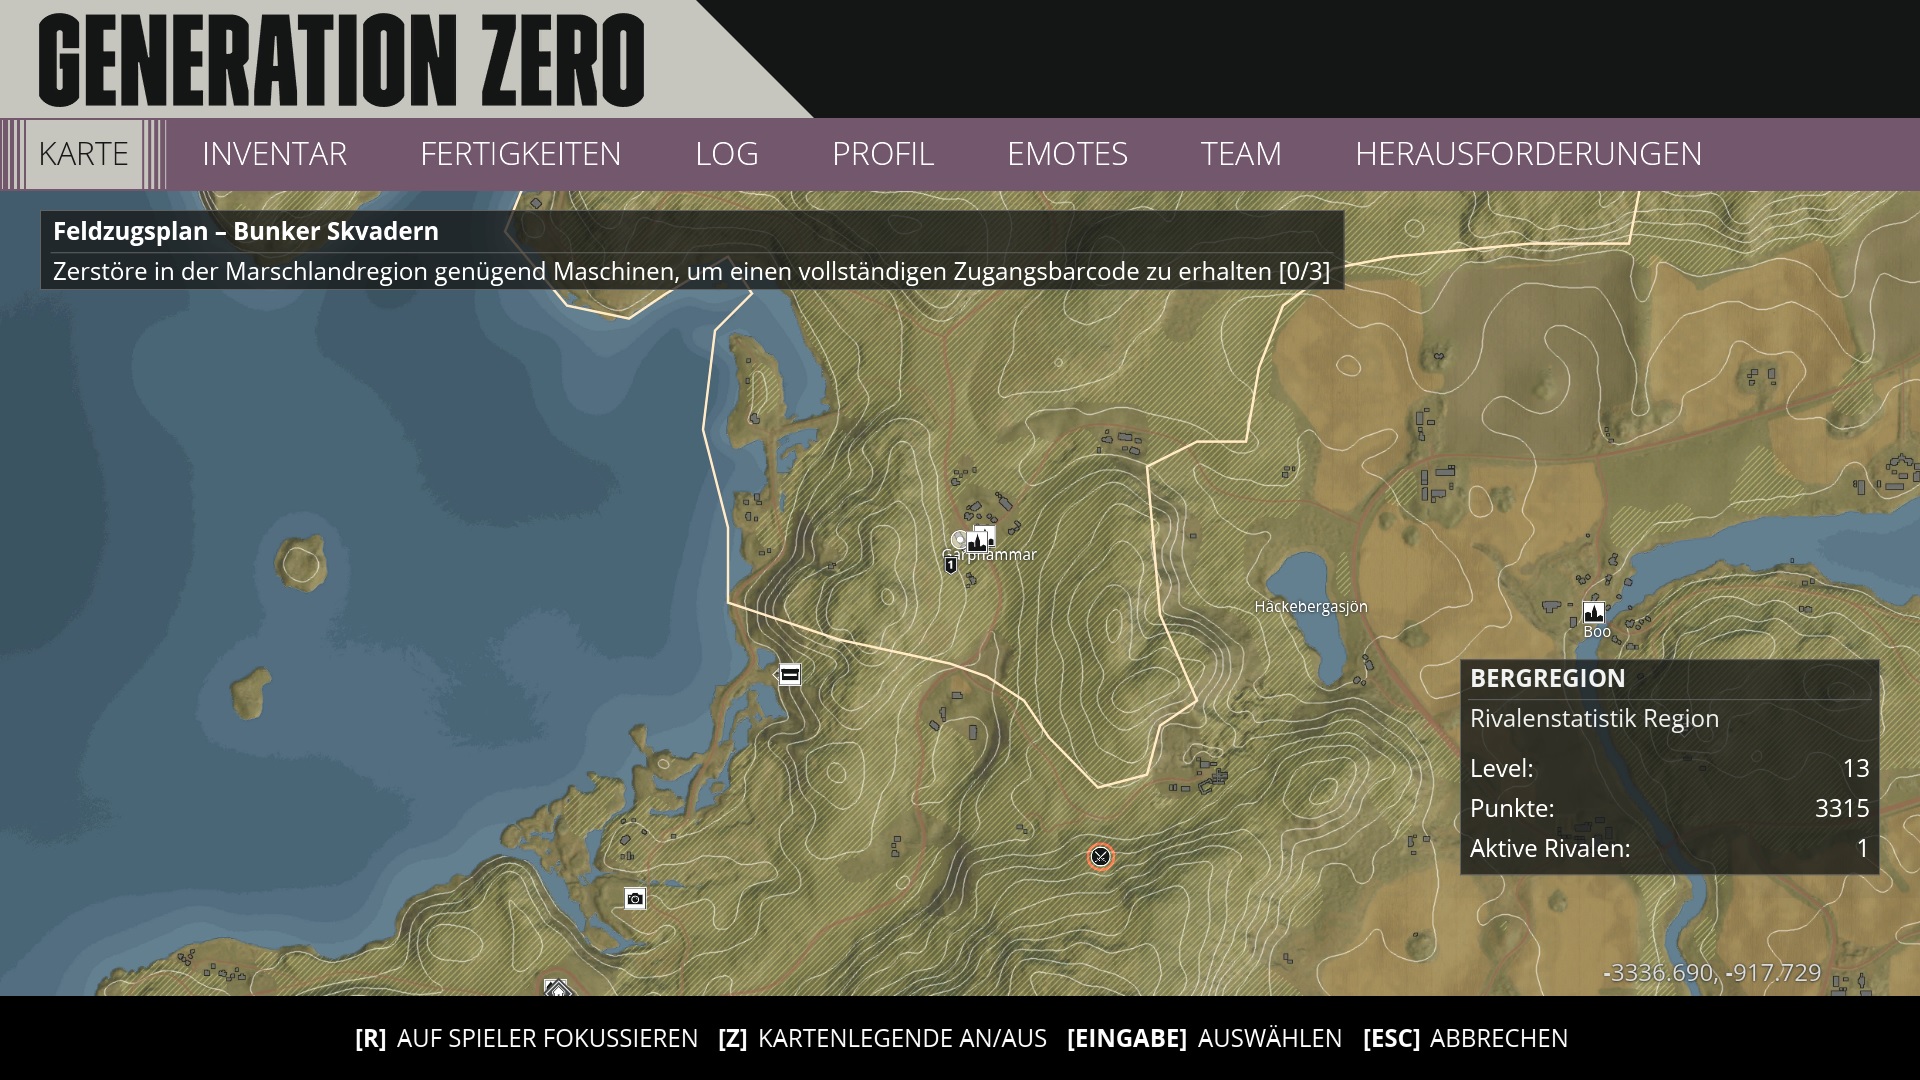Go to the PROFIL tab
Viewport: 1920px width, 1080px height.
pos(882,154)
